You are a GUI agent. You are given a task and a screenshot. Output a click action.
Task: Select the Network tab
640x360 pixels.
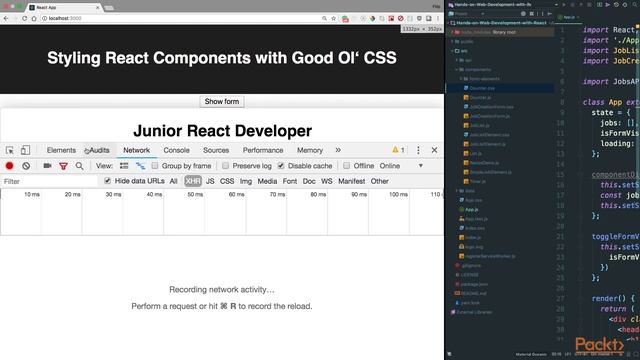137,150
